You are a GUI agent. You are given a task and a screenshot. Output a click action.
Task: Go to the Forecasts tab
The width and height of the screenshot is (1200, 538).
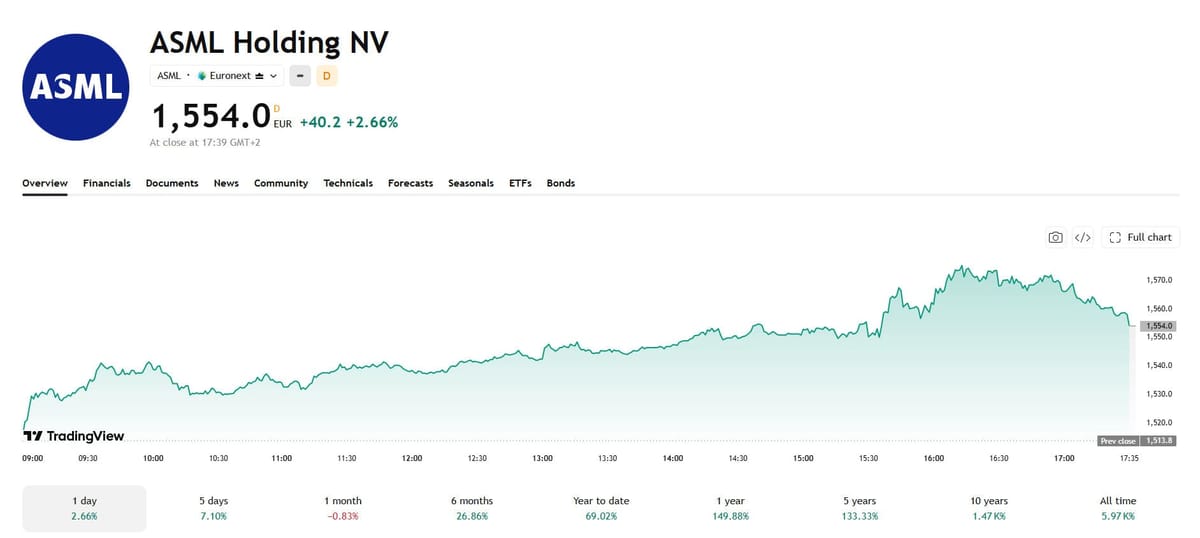[x=410, y=183]
